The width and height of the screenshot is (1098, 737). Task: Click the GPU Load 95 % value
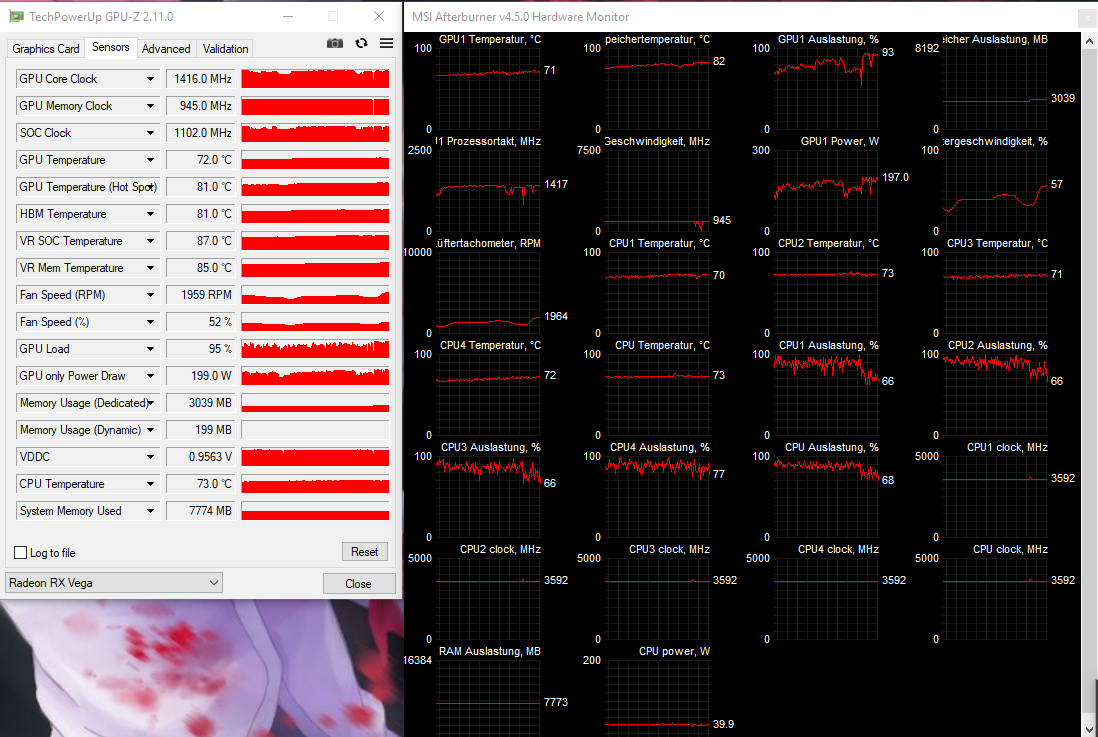click(201, 349)
